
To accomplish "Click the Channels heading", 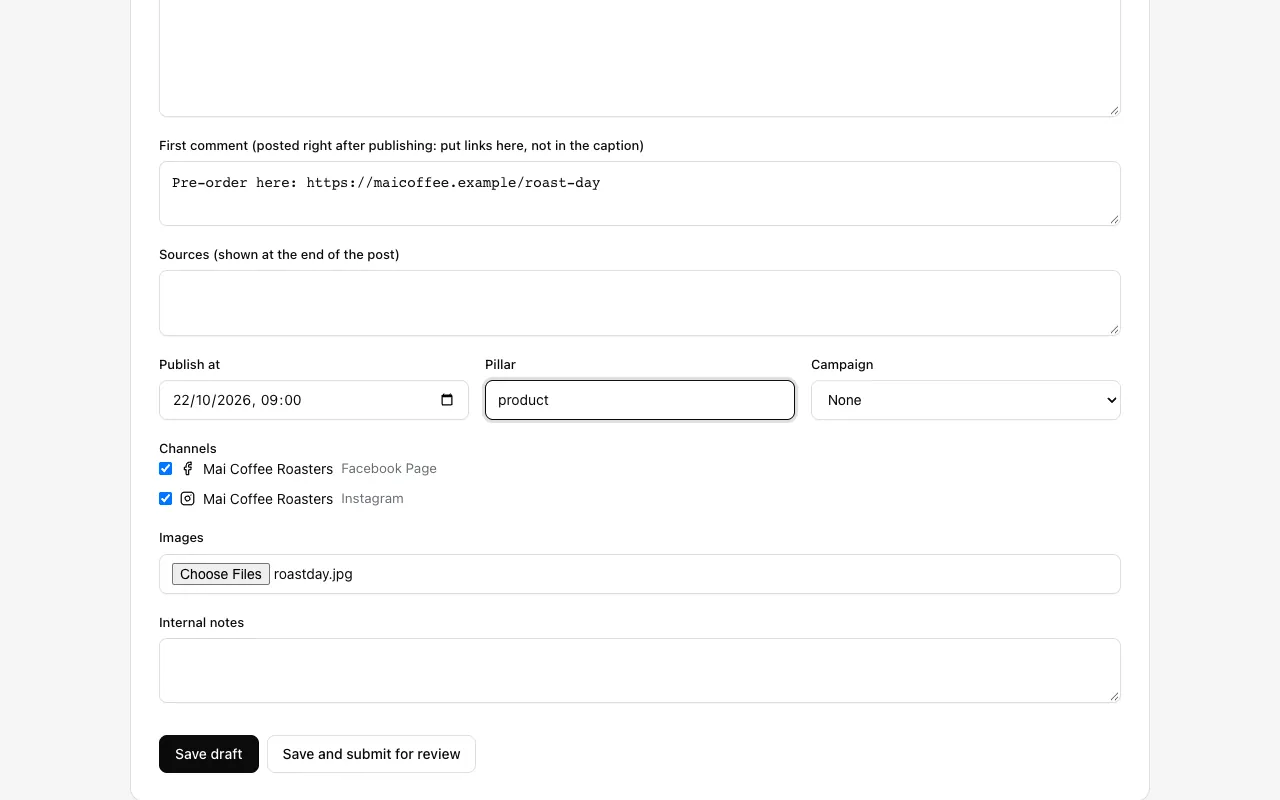I will click(x=188, y=448).
